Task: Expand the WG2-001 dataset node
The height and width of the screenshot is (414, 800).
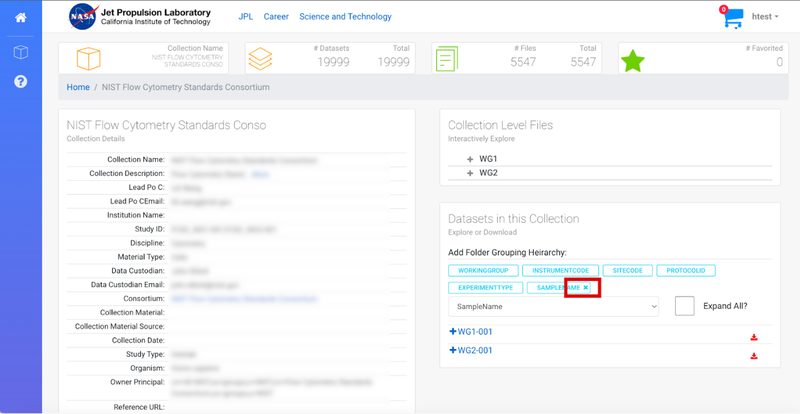Action: pyautogui.click(x=453, y=350)
